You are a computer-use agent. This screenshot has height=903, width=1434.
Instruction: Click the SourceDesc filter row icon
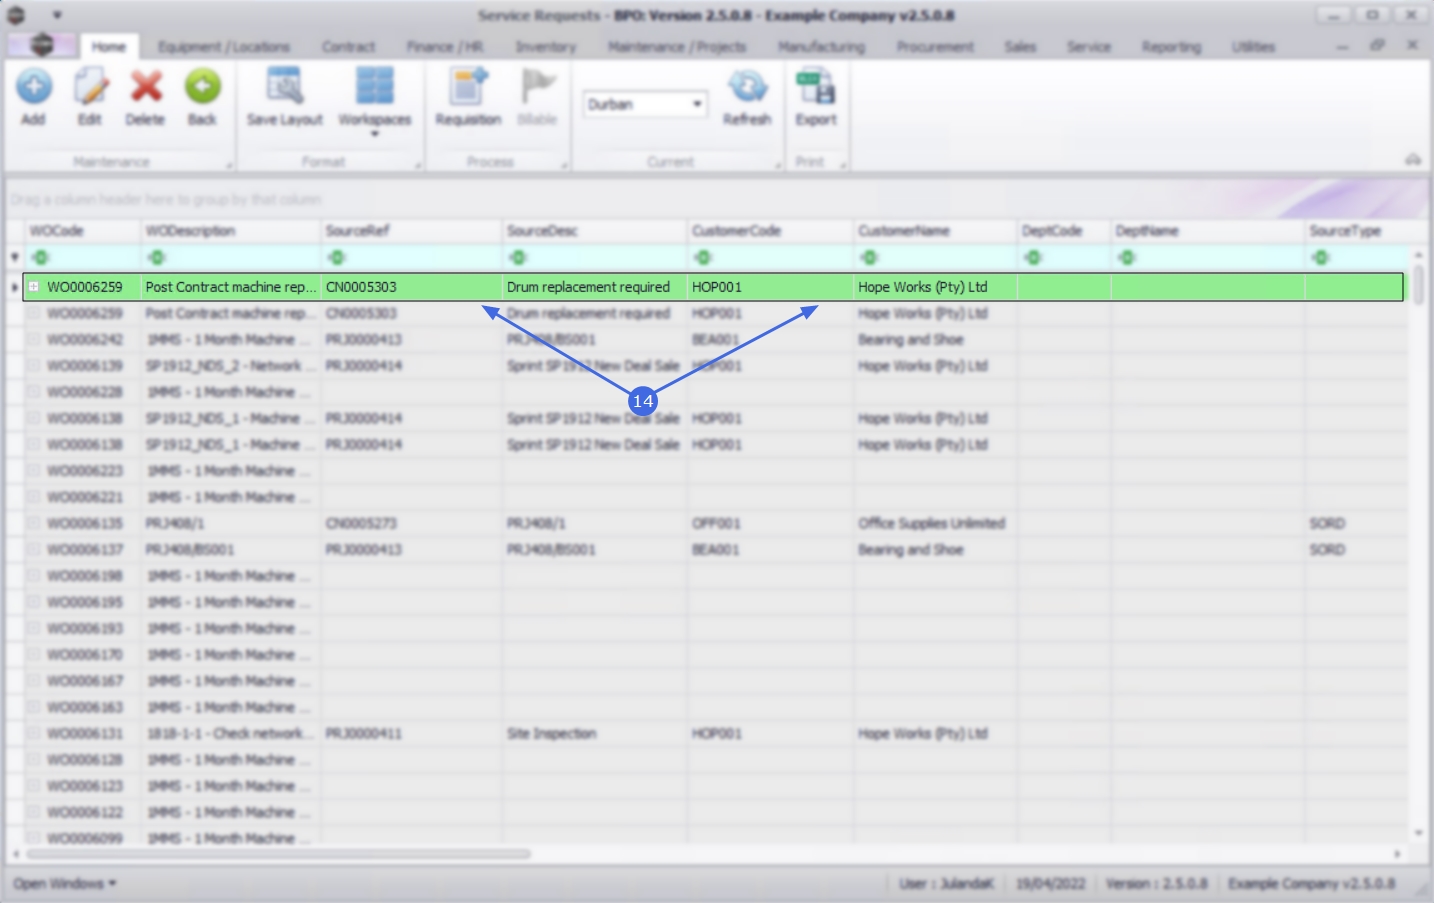pyautogui.click(x=517, y=258)
